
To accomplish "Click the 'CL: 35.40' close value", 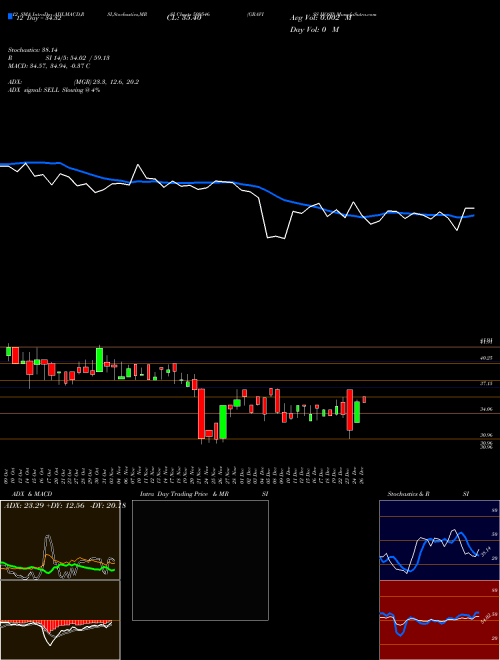I will tap(184, 19).
